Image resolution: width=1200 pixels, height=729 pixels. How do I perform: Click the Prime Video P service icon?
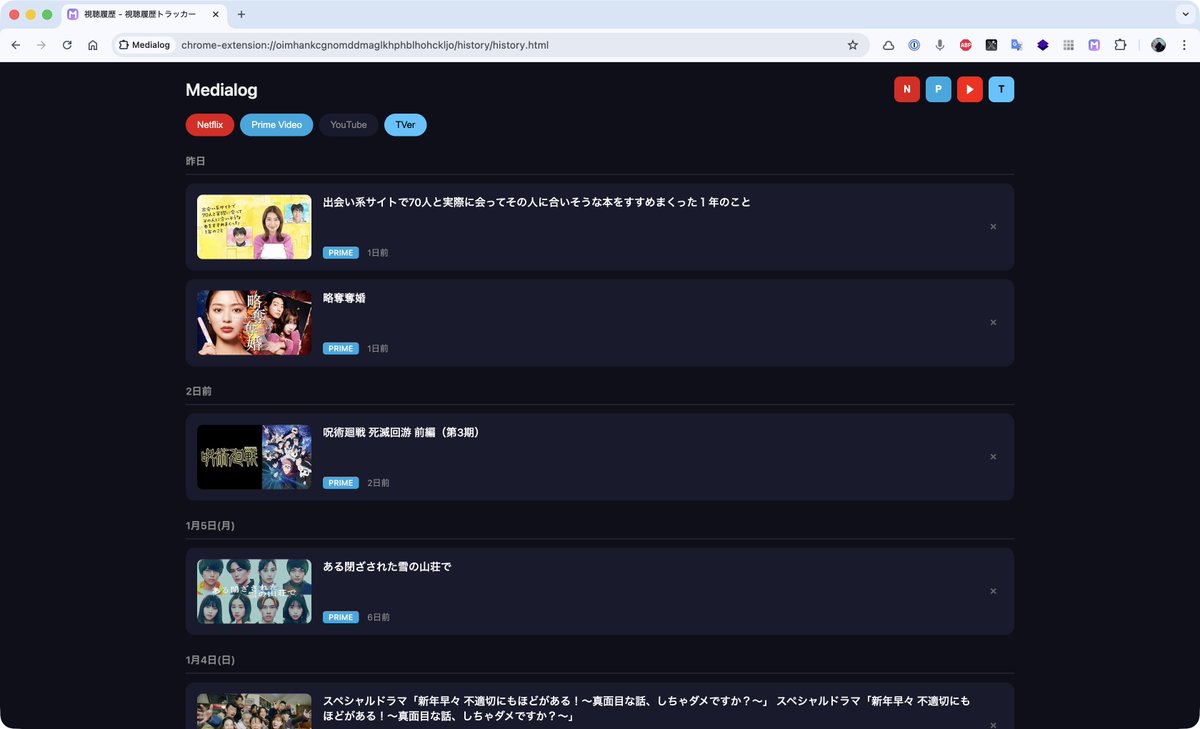[x=938, y=89]
